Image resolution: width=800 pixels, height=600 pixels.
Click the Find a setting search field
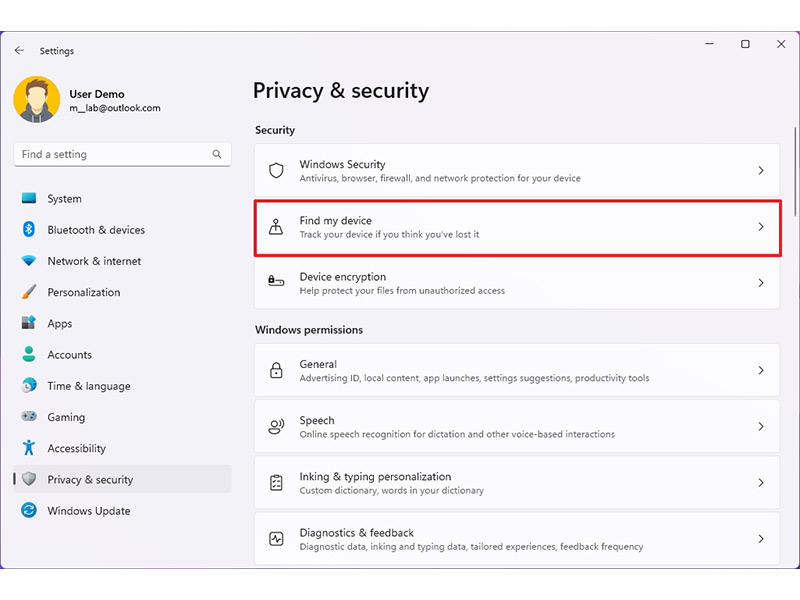point(122,154)
